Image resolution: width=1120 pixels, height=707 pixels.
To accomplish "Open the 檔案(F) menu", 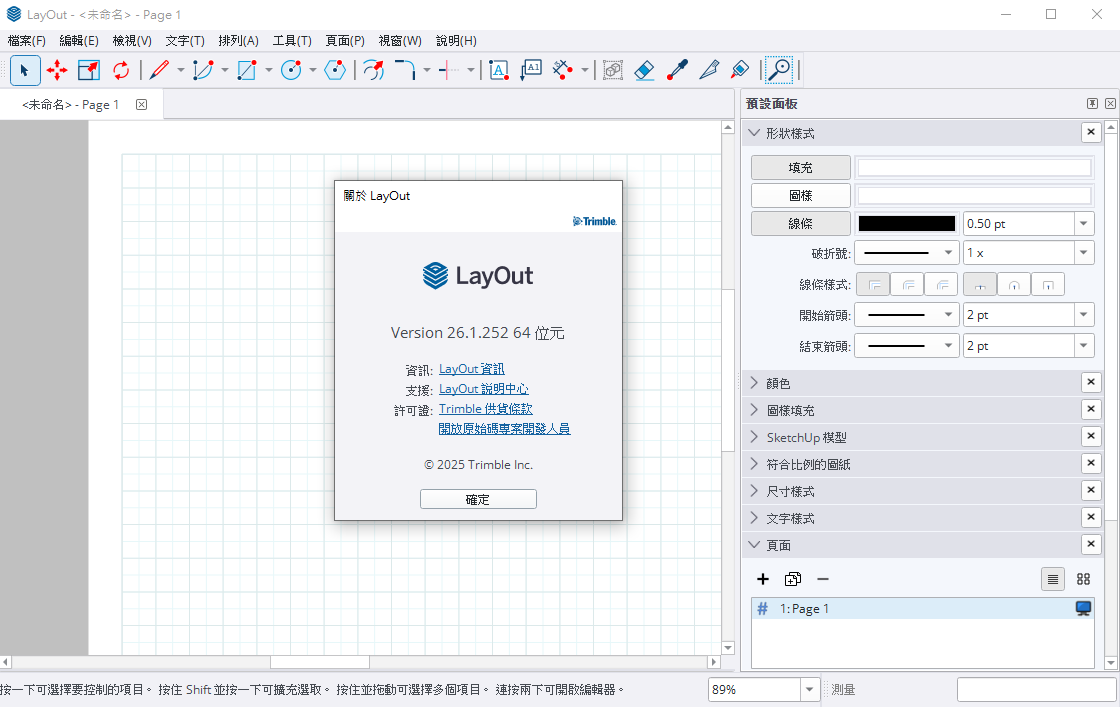I will tap(26, 41).
